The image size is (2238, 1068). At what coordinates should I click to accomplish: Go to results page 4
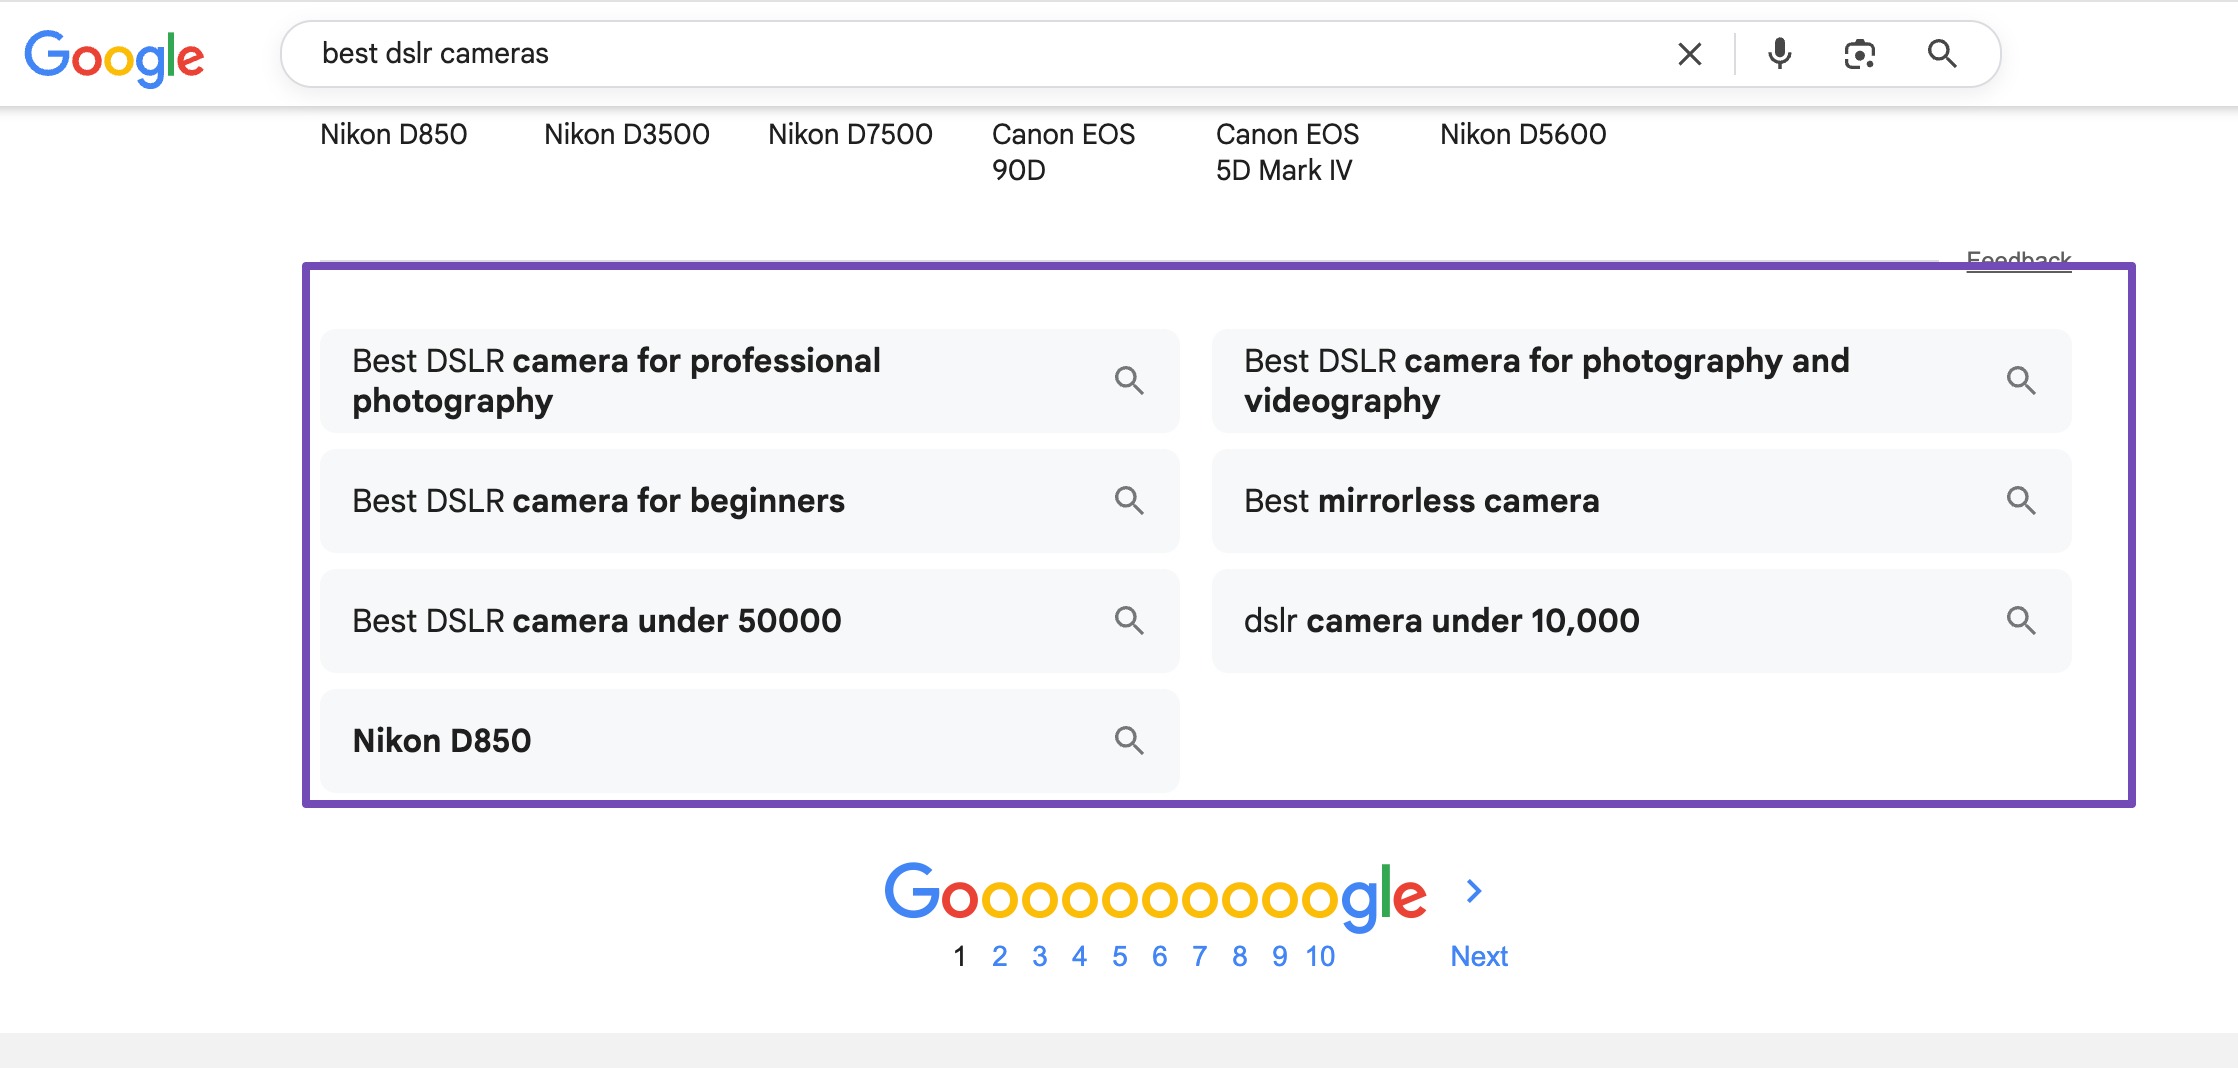(x=1079, y=957)
